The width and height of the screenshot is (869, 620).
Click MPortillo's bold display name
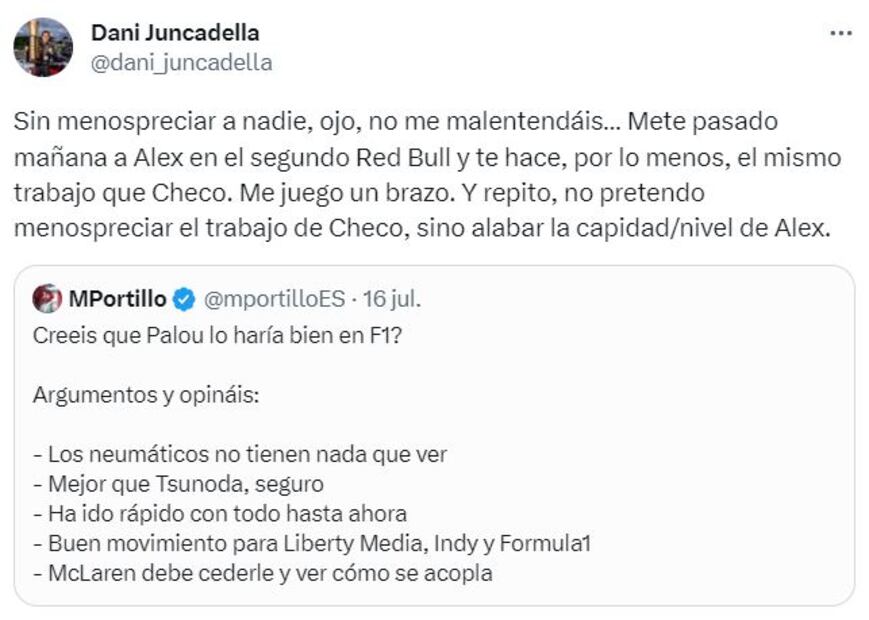[x=119, y=295]
